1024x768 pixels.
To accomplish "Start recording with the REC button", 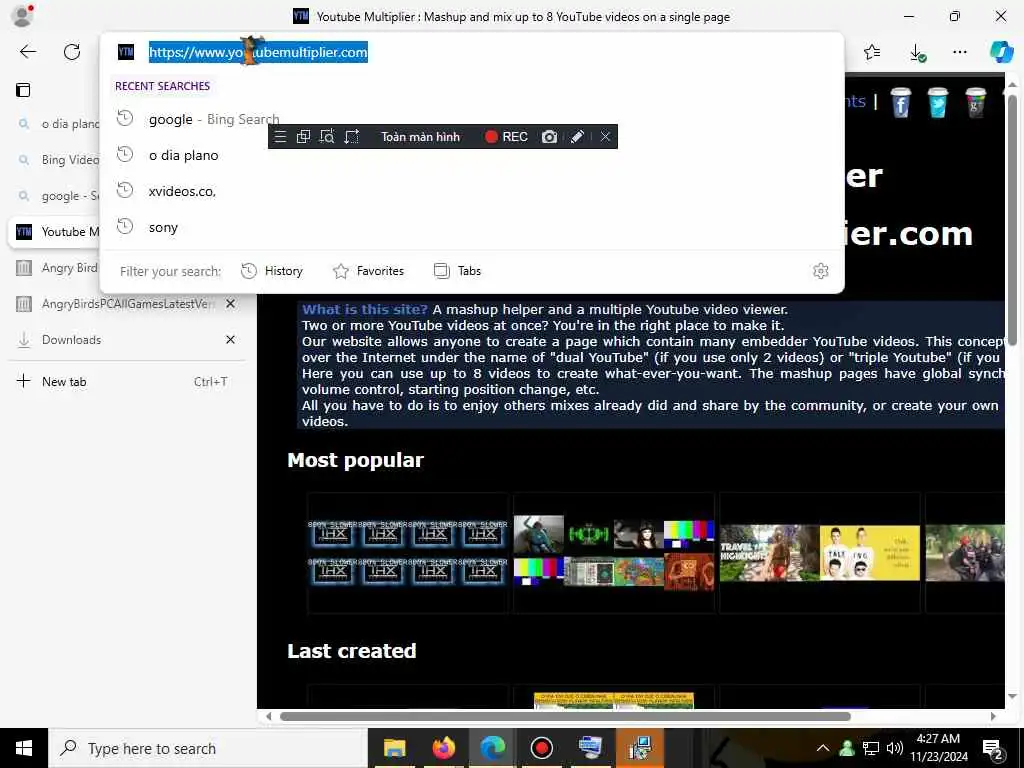I will [506, 136].
